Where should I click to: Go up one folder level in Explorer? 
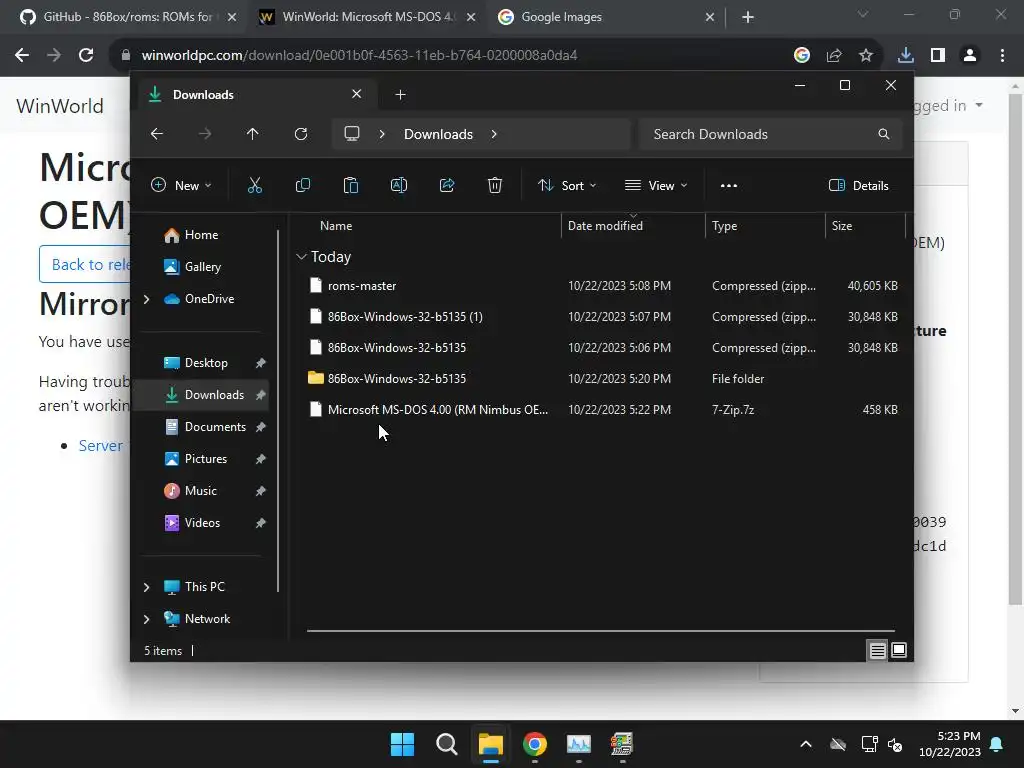tap(253, 134)
